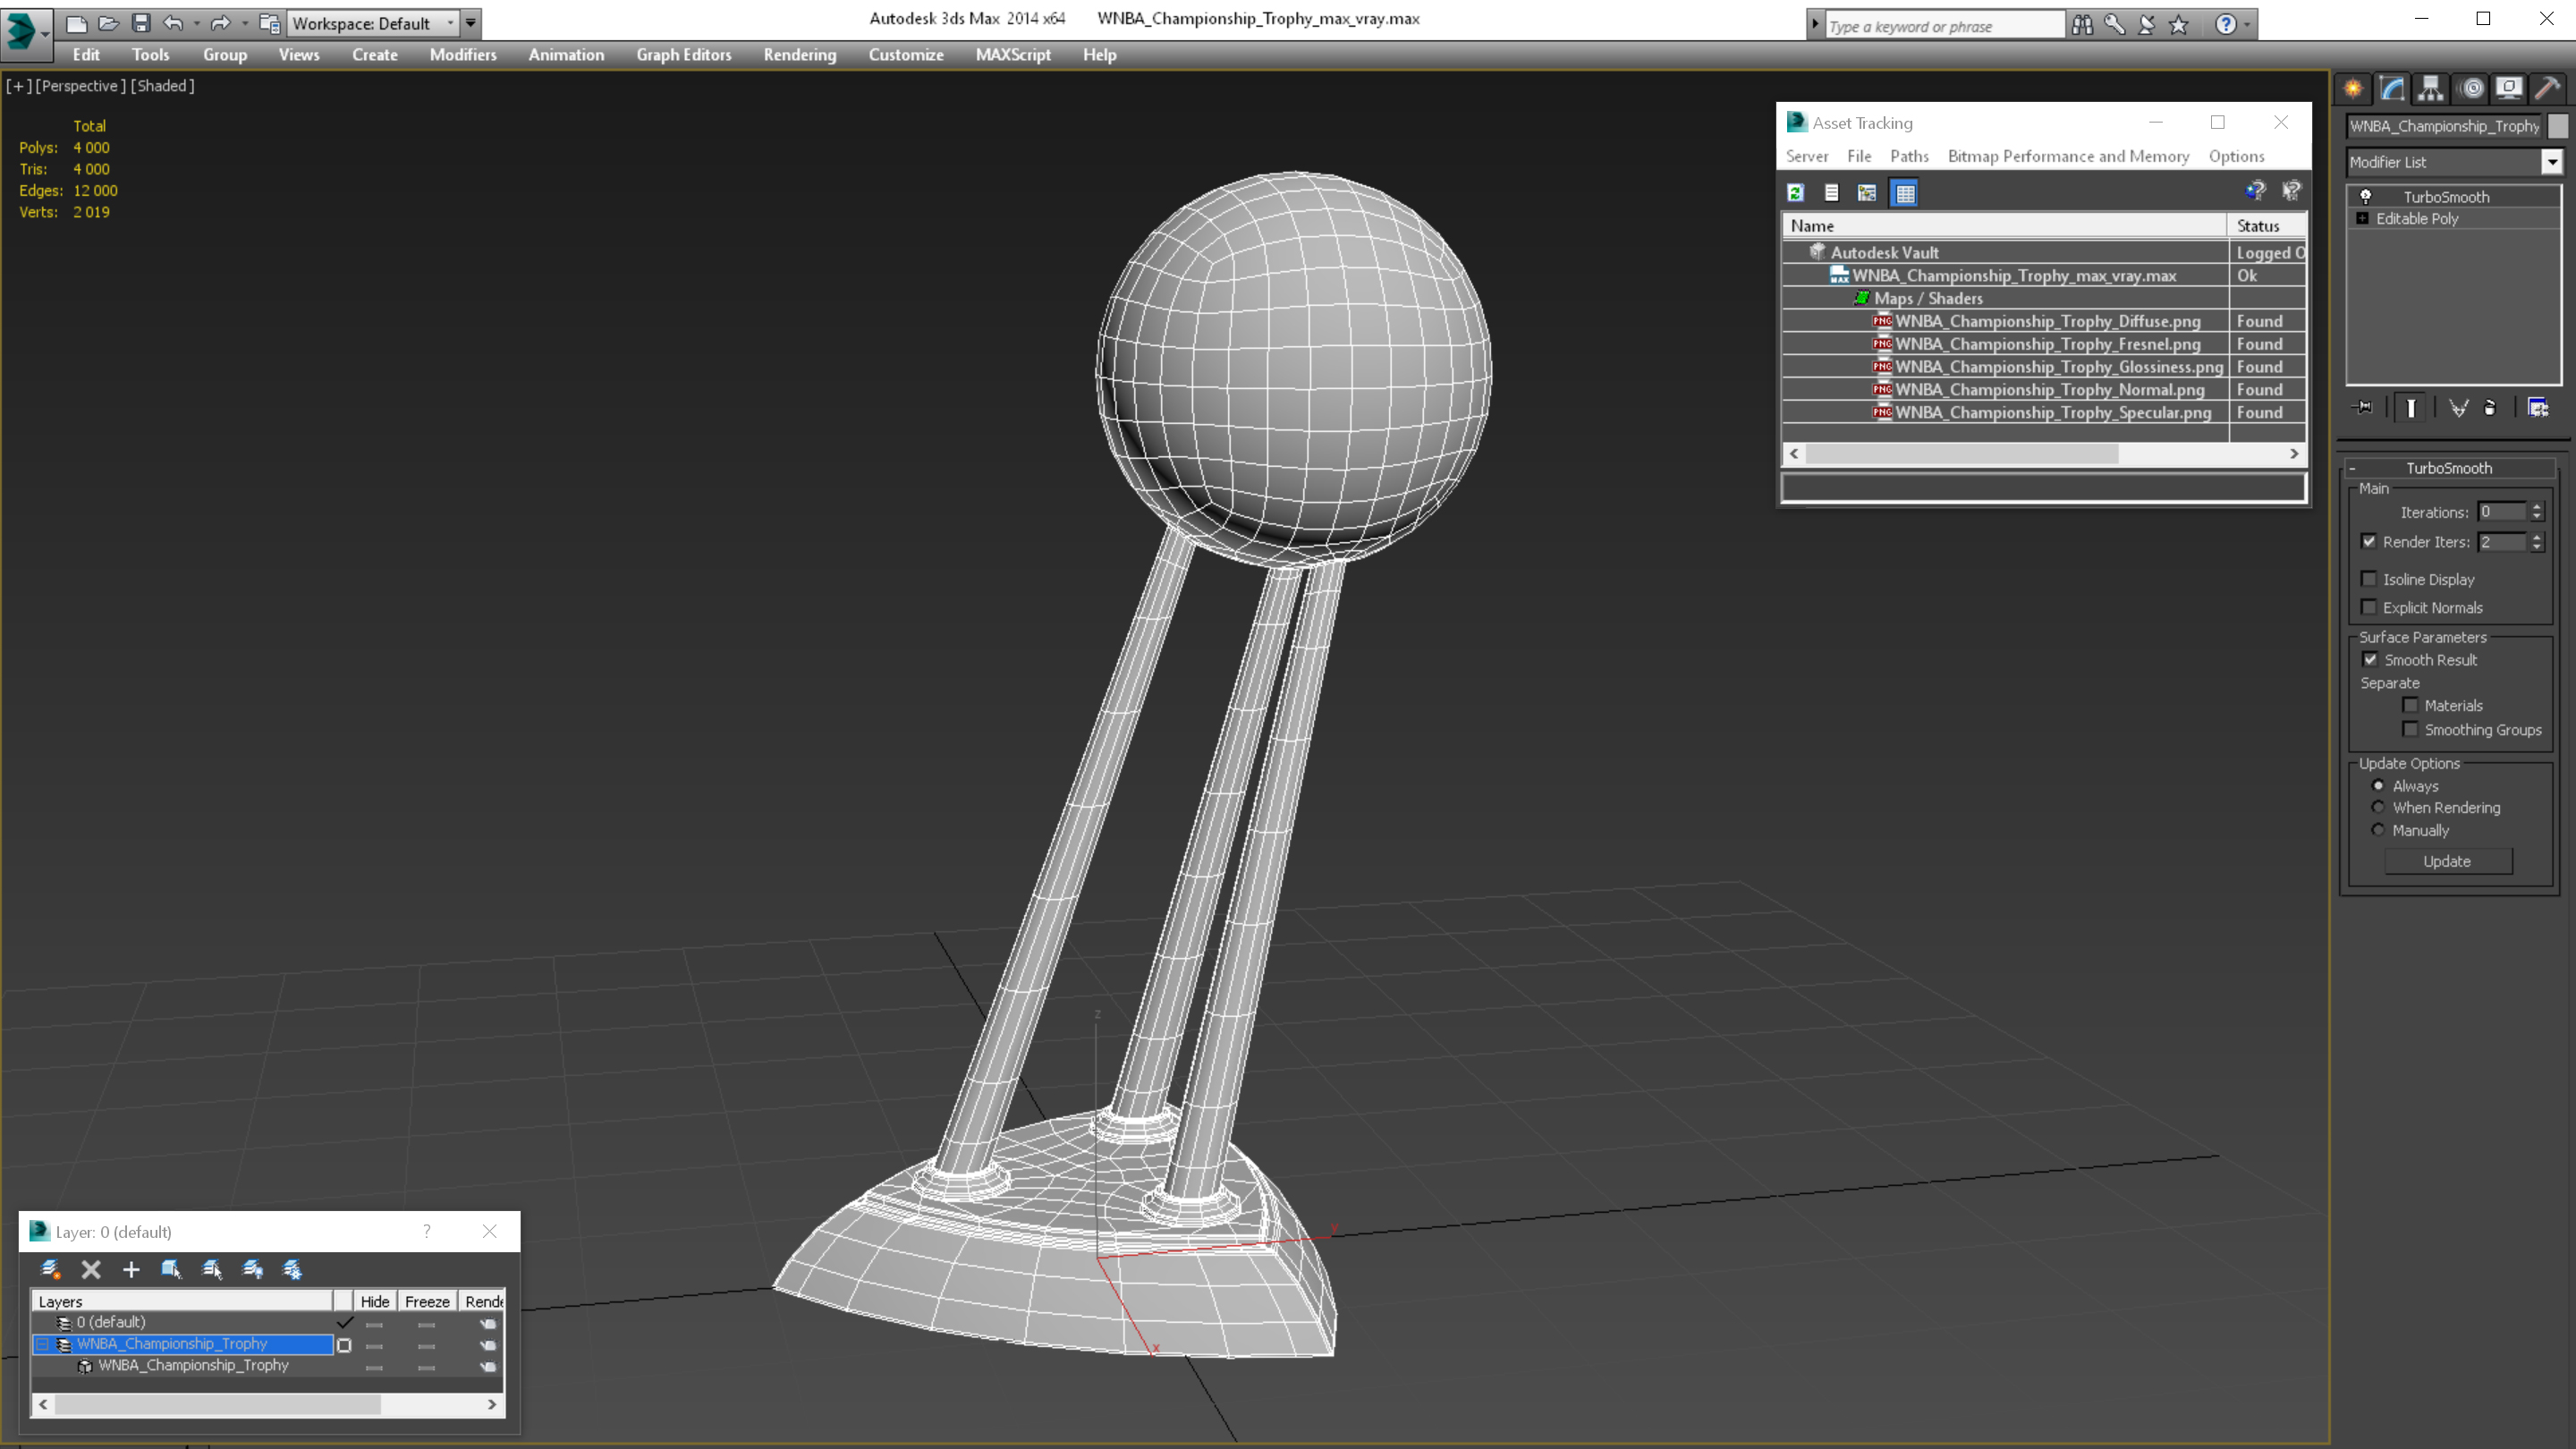Open the Help icon dropdown arrow
Image resolution: width=2576 pixels, height=1449 pixels.
pos(2247,25)
